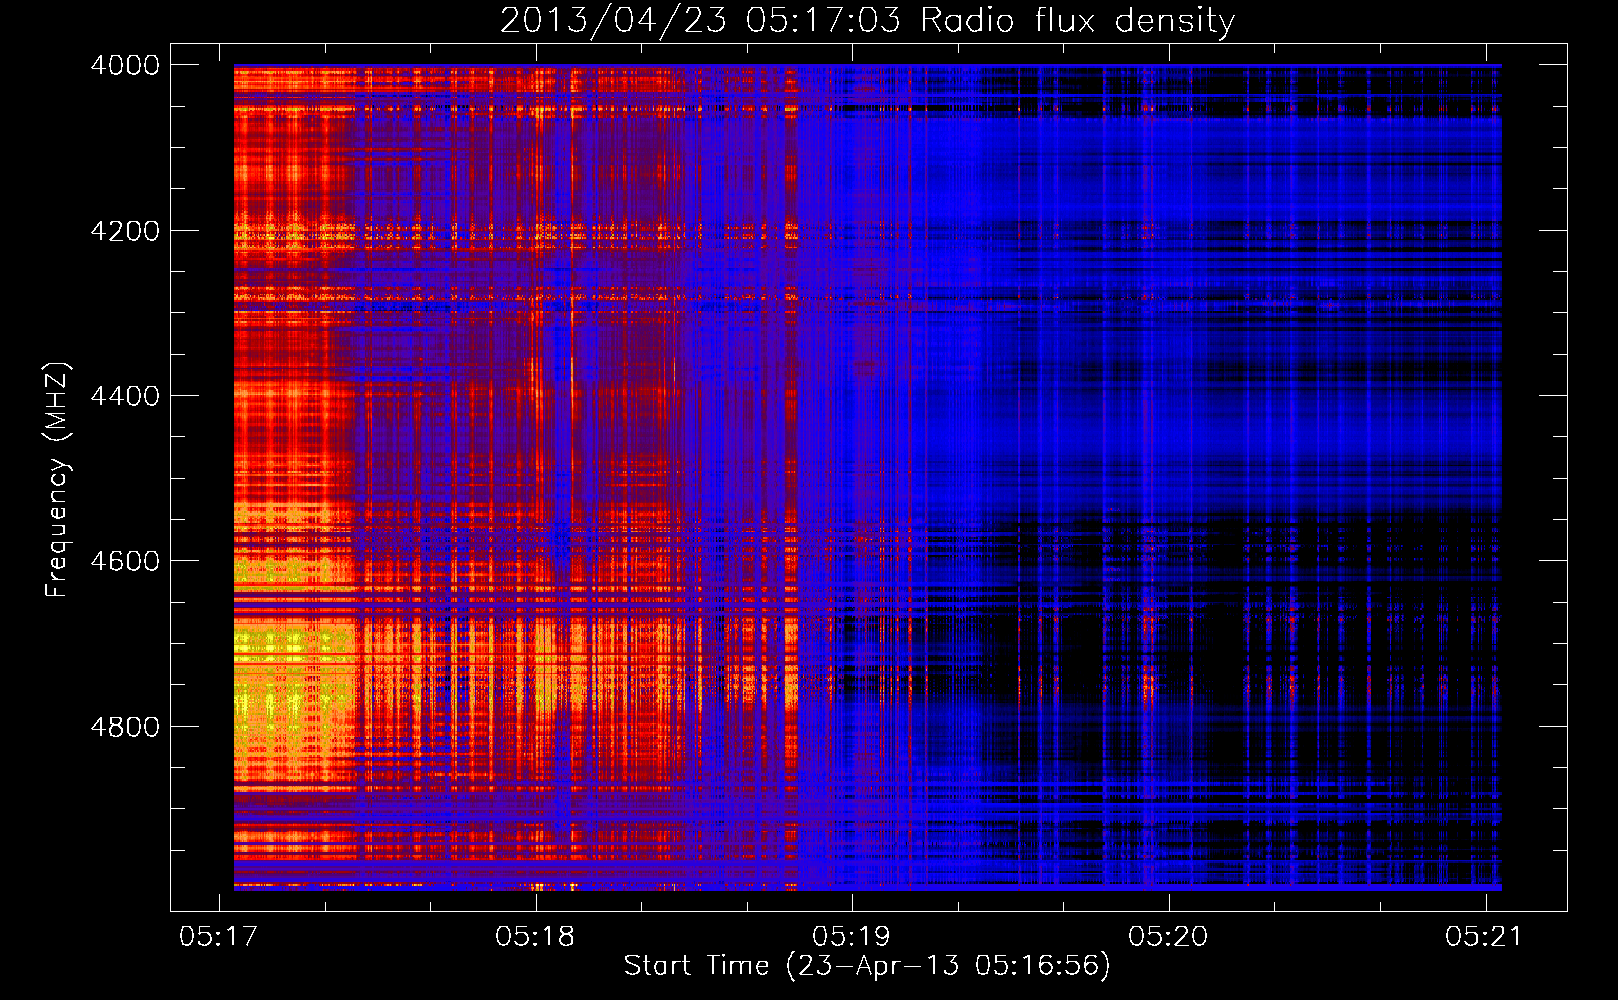This screenshot has width=1618, height=1000.
Task: Click the 'Start Time (23-Apr-13 05:16:56)' label
Action: click(x=867, y=966)
